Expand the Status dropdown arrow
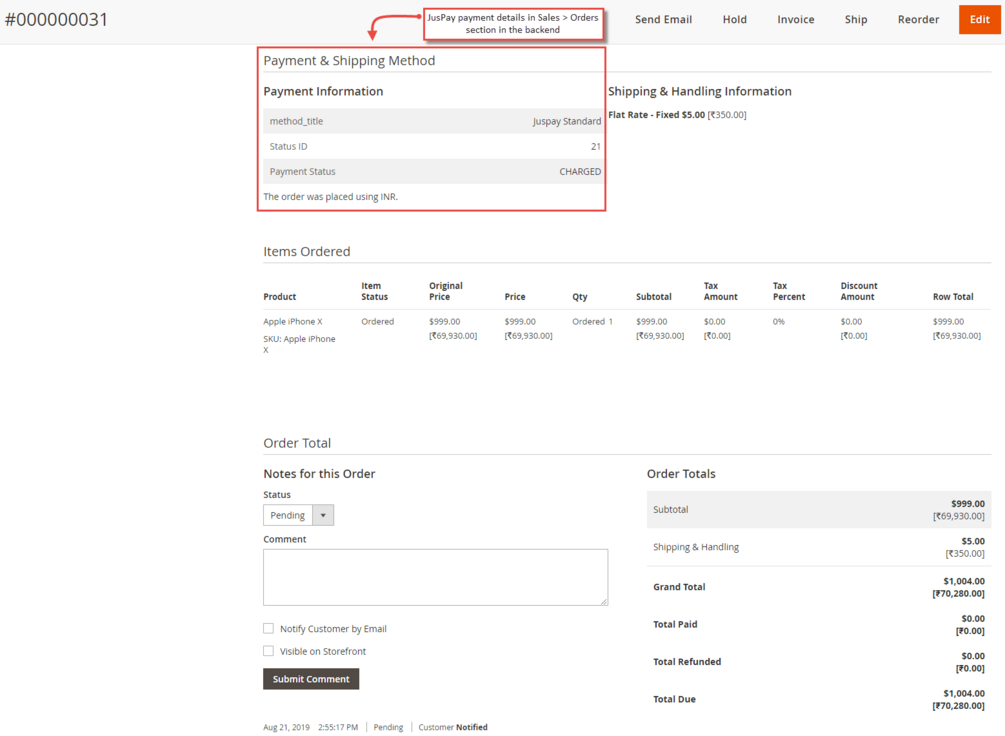1005x736 pixels. click(x=323, y=515)
